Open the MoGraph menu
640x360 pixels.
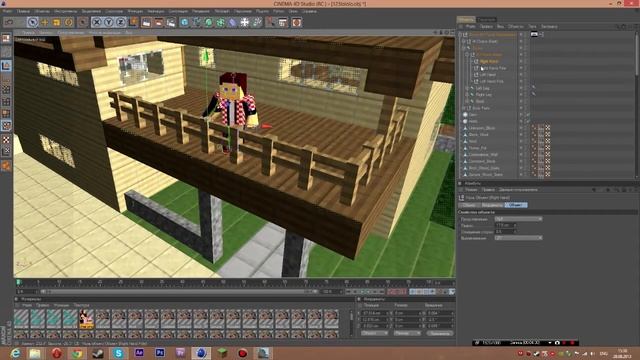click(x=222, y=11)
